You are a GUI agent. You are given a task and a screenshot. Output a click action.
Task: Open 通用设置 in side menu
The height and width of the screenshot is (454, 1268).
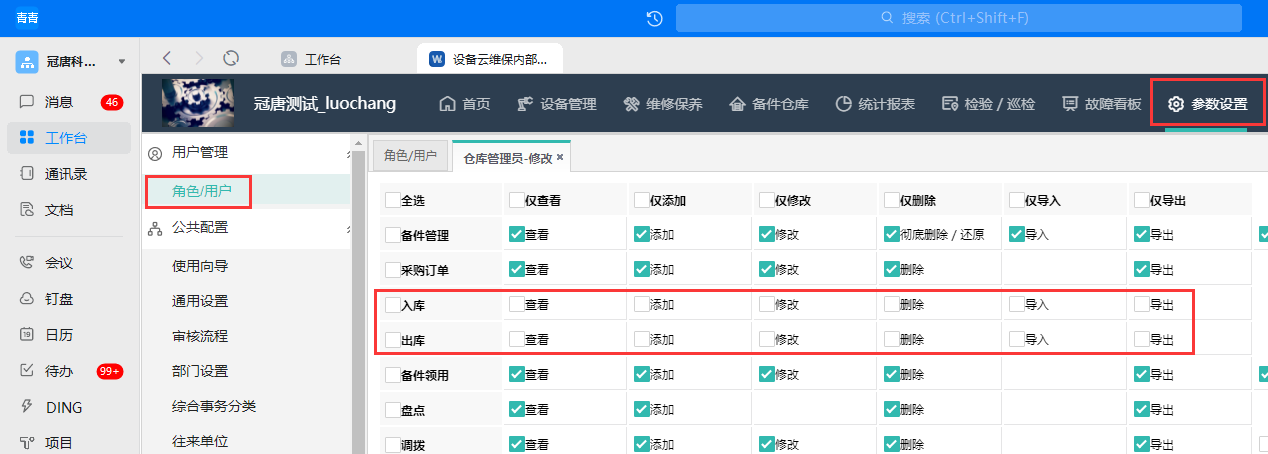(200, 301)
